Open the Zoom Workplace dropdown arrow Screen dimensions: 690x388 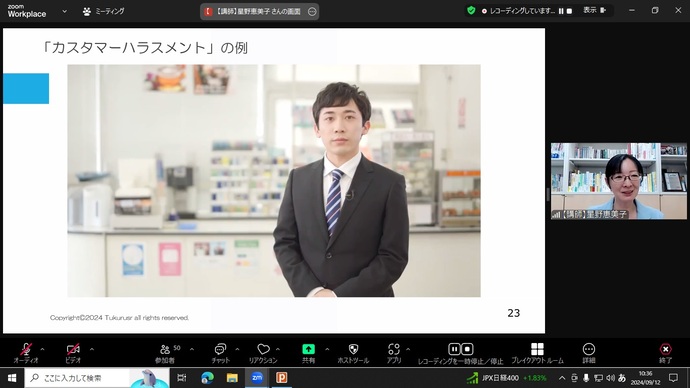click(x=64, y=11)
